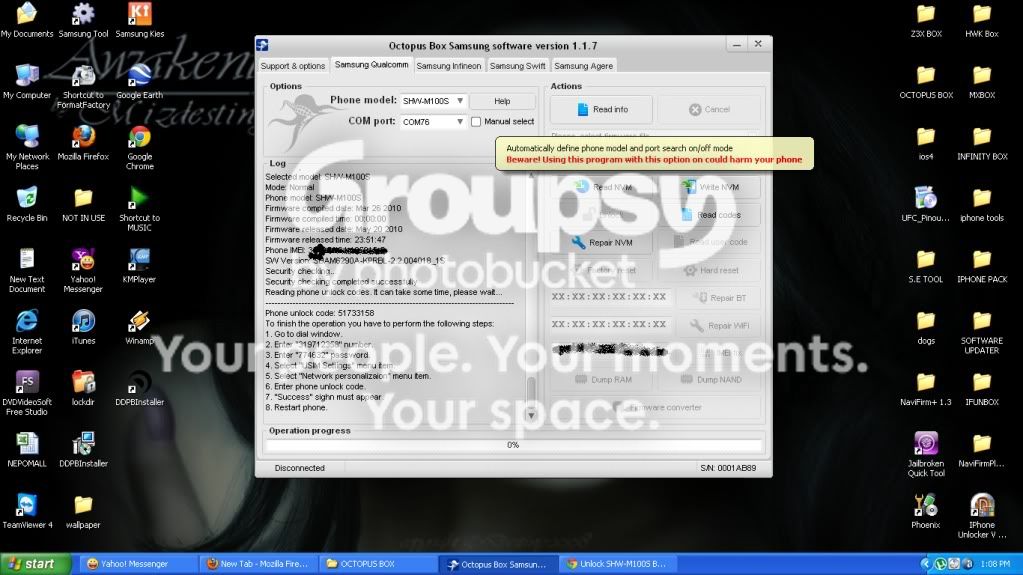Launch Mozilla Firefox desktop icon
The image size is (1023, 575).
(83, 142)
